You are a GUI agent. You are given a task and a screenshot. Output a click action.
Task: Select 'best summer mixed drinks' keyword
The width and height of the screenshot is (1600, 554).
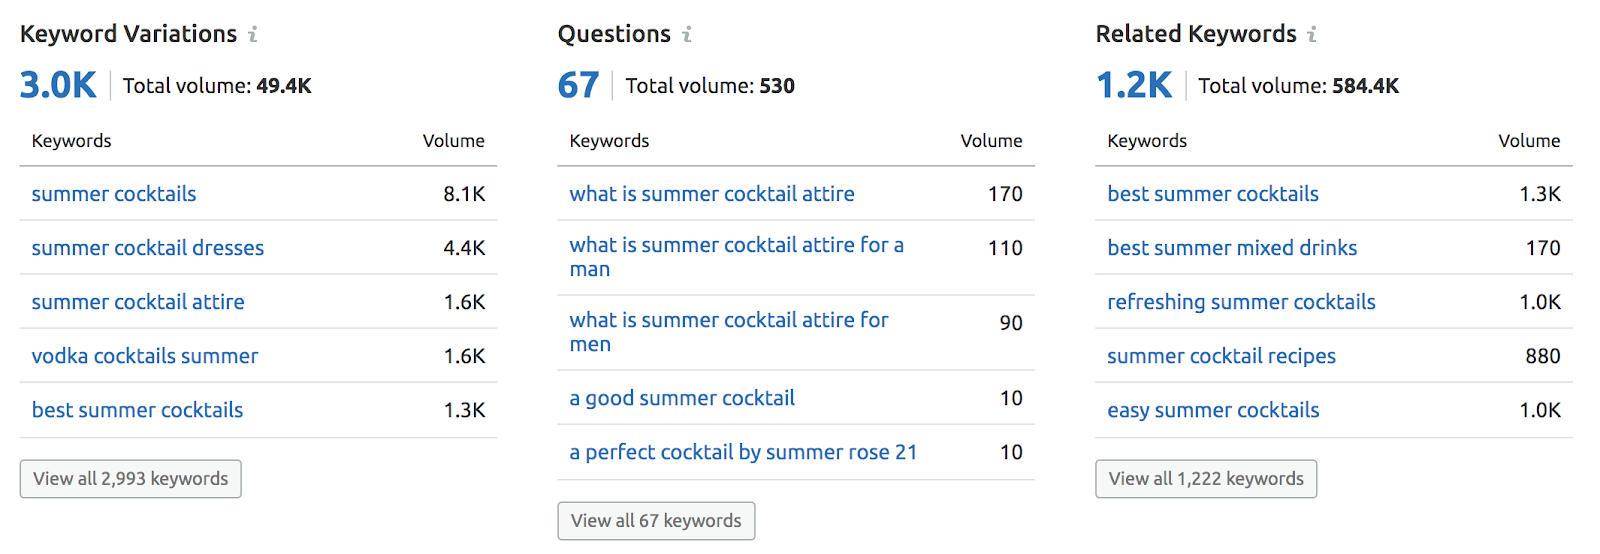tap(1232, 248)
